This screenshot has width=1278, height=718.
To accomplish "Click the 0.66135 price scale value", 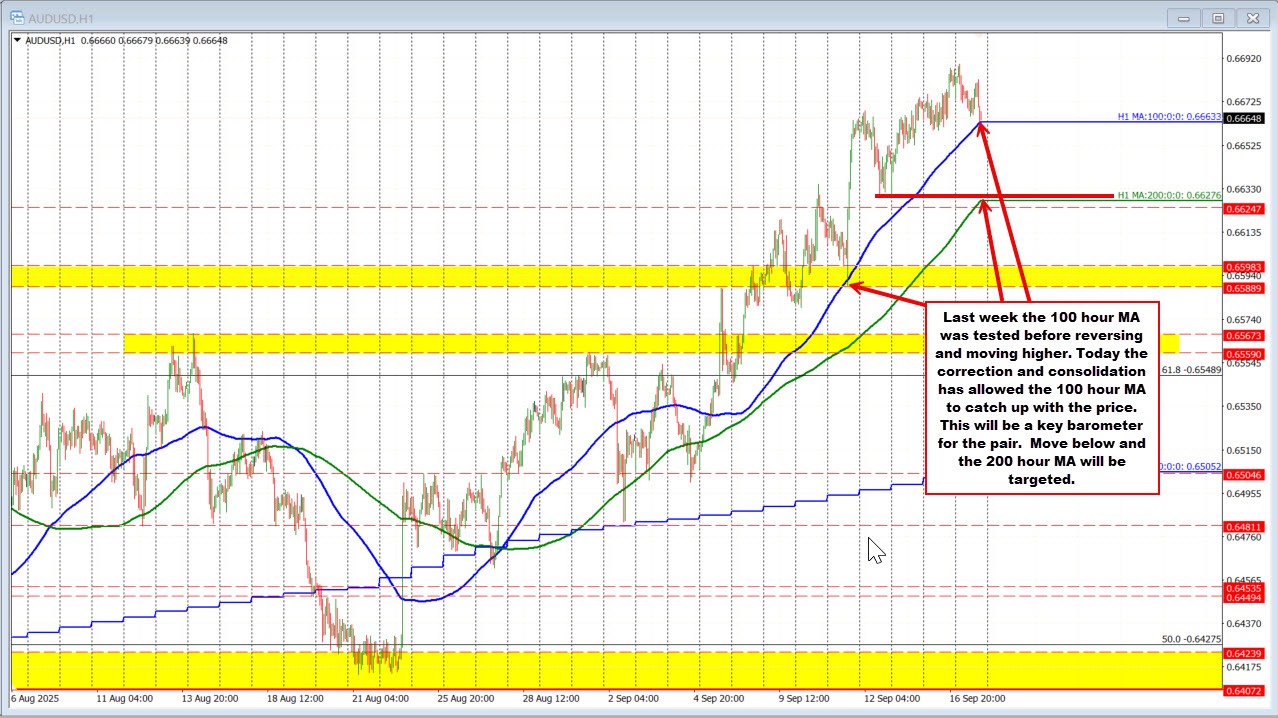I will pos(1244,232).
